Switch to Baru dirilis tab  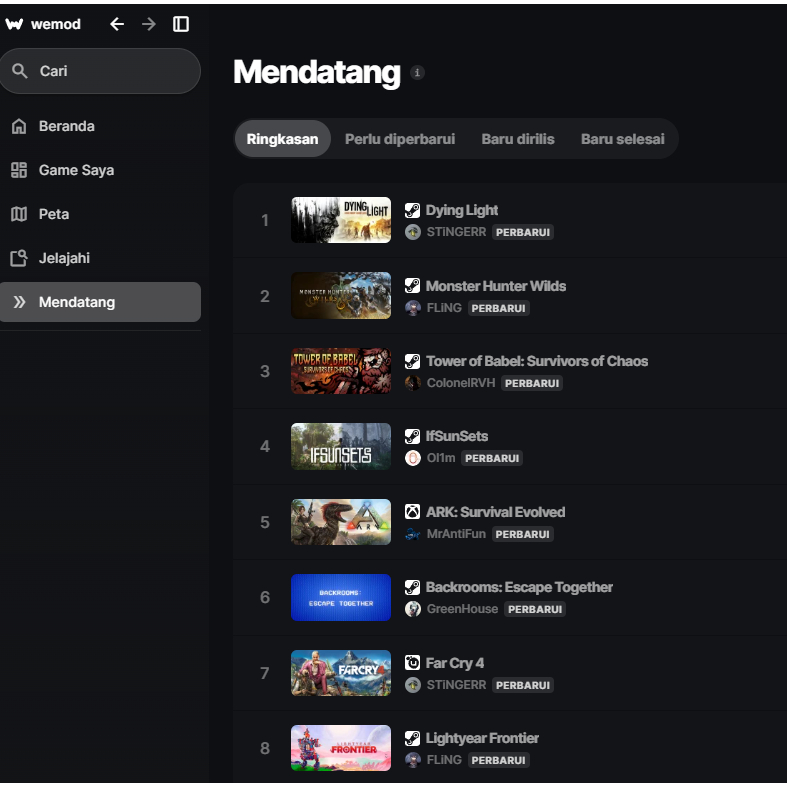pos(518,139)
